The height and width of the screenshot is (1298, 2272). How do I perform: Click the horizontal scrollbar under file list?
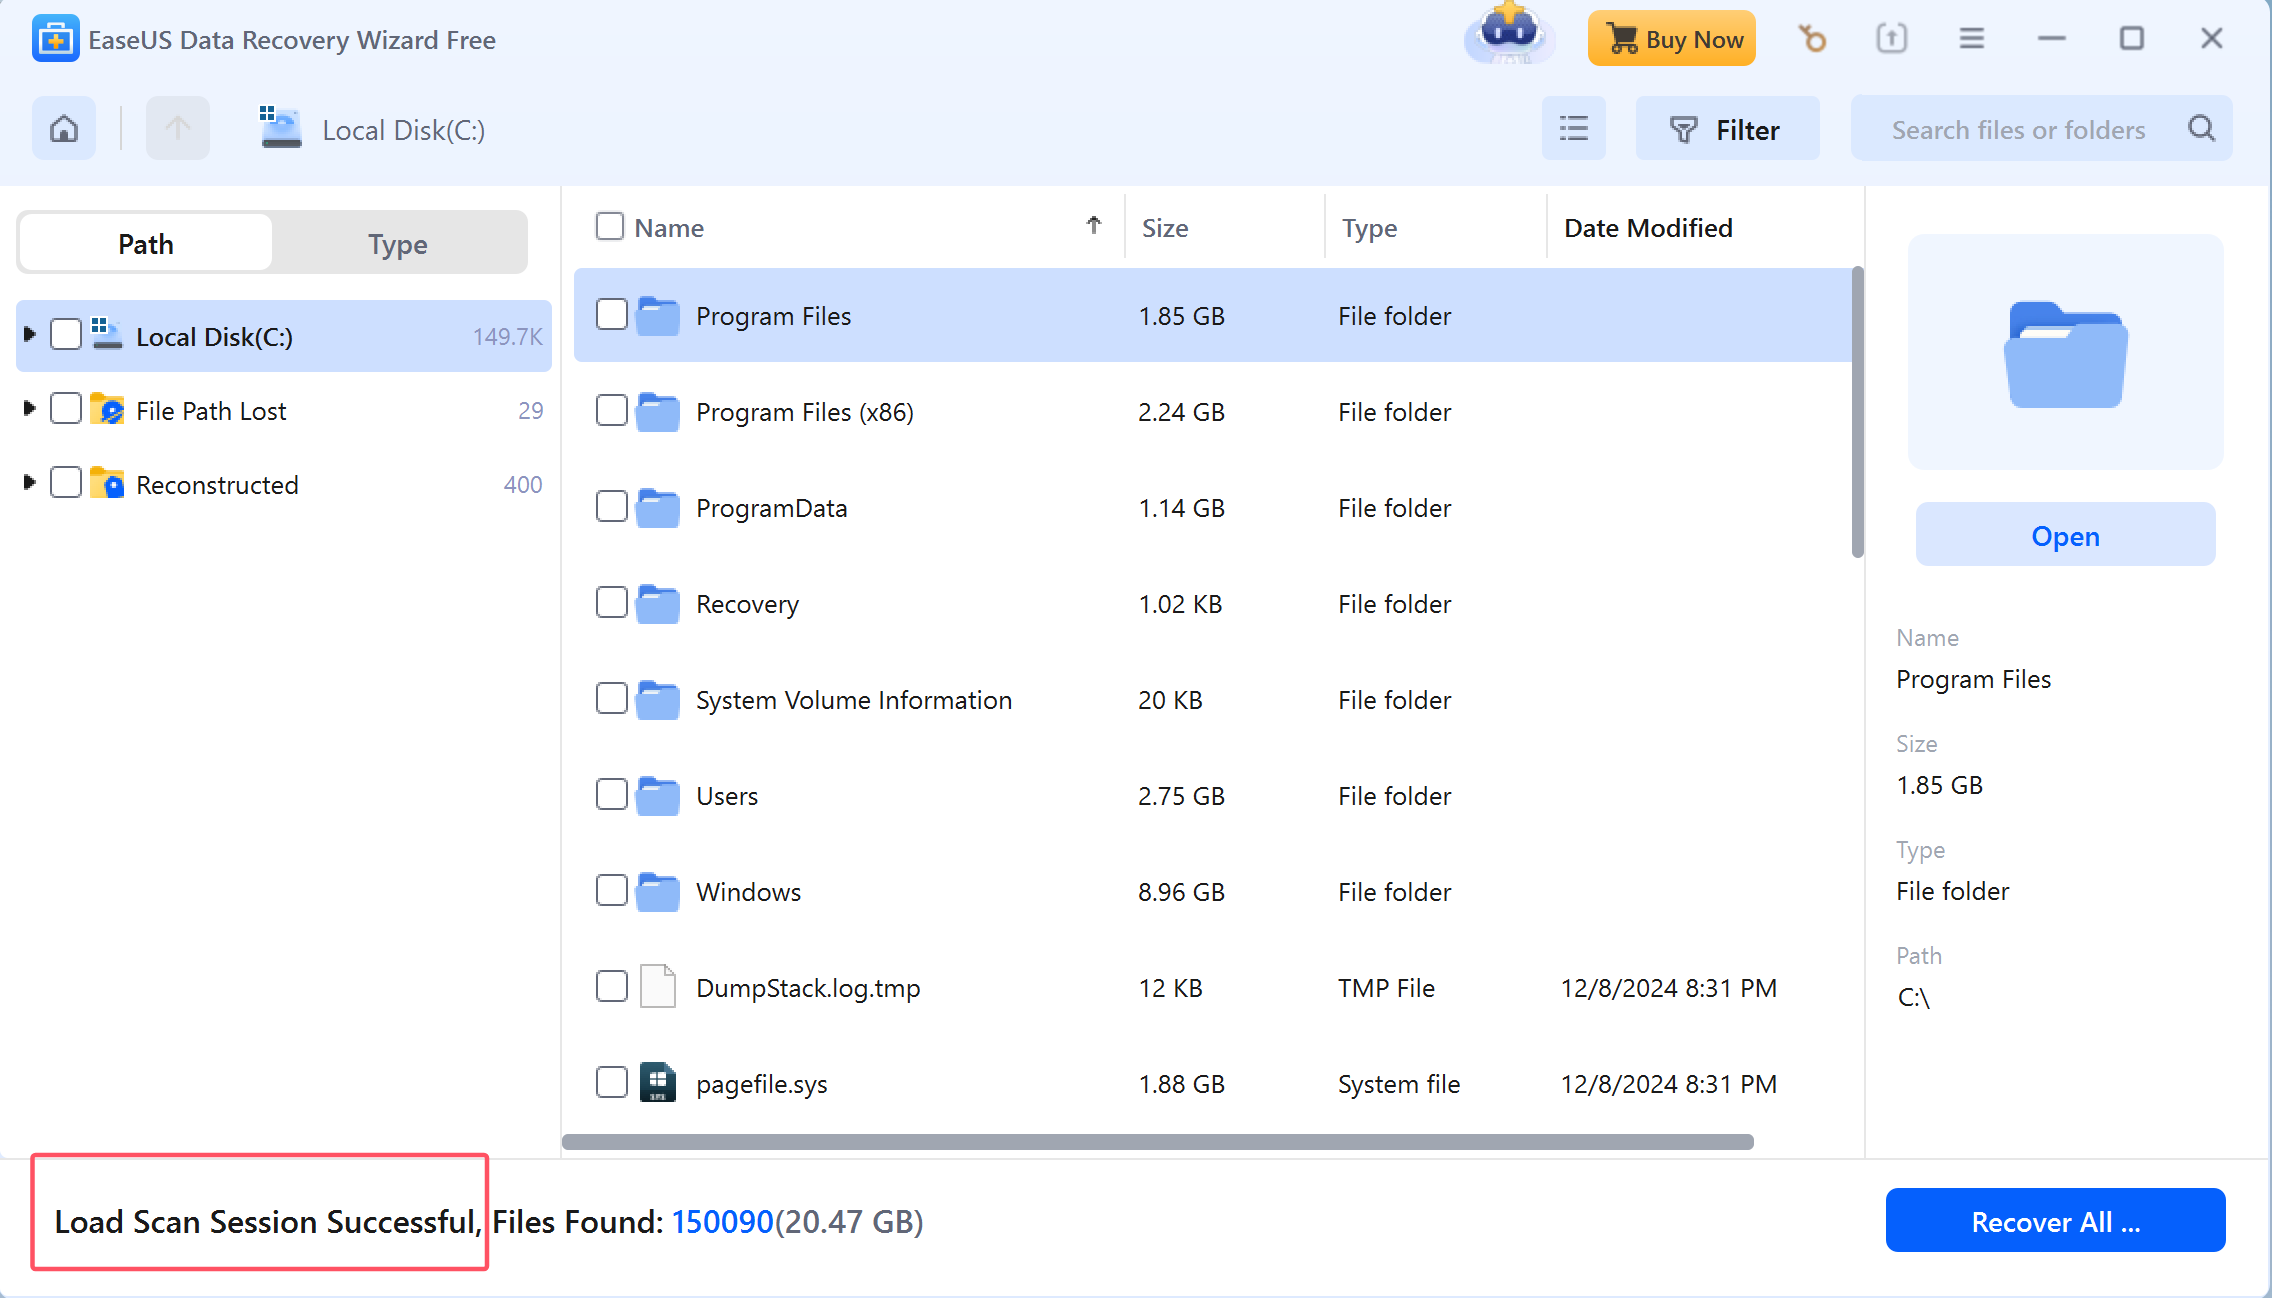[x=1158, y=1143]
